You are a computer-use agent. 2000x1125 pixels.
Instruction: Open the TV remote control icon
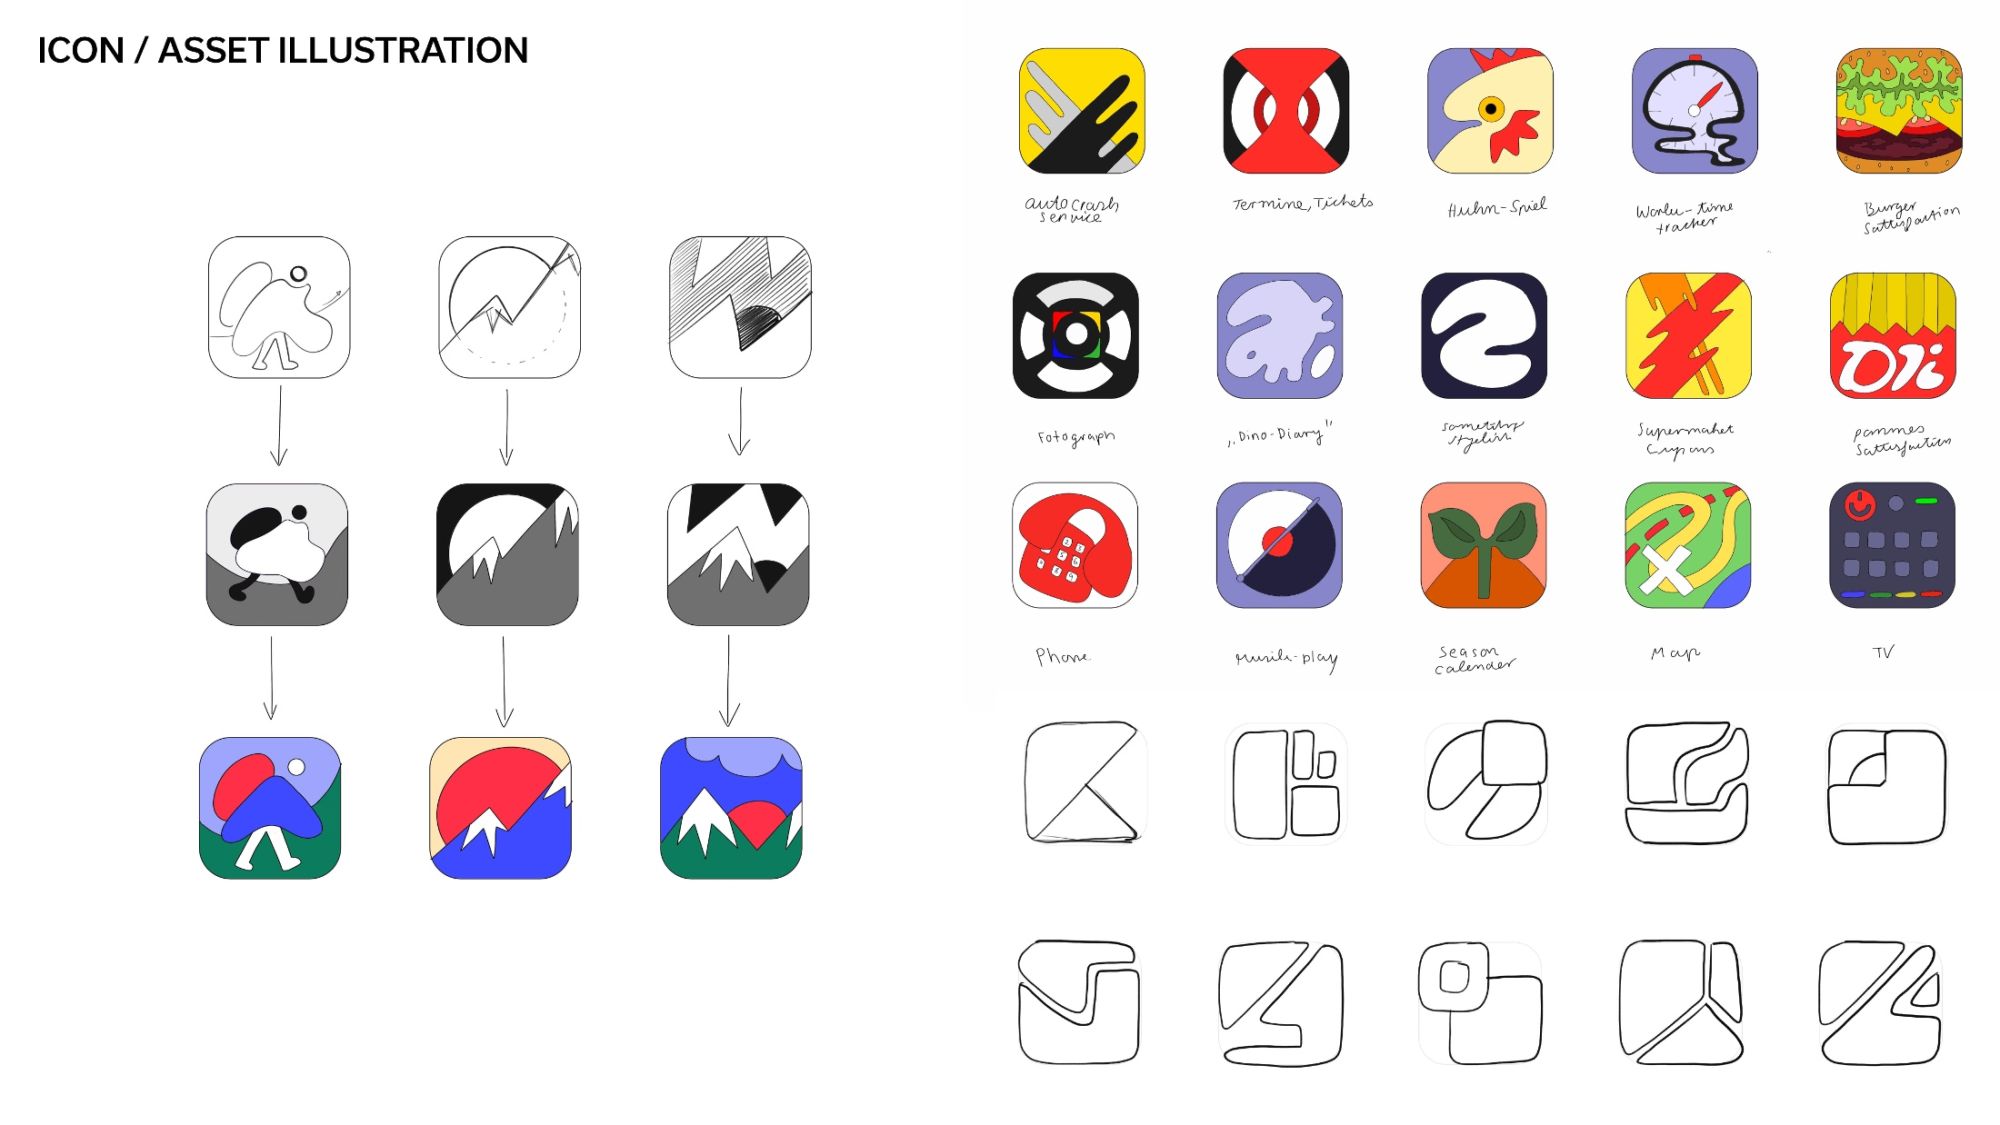click(1892, 545)
